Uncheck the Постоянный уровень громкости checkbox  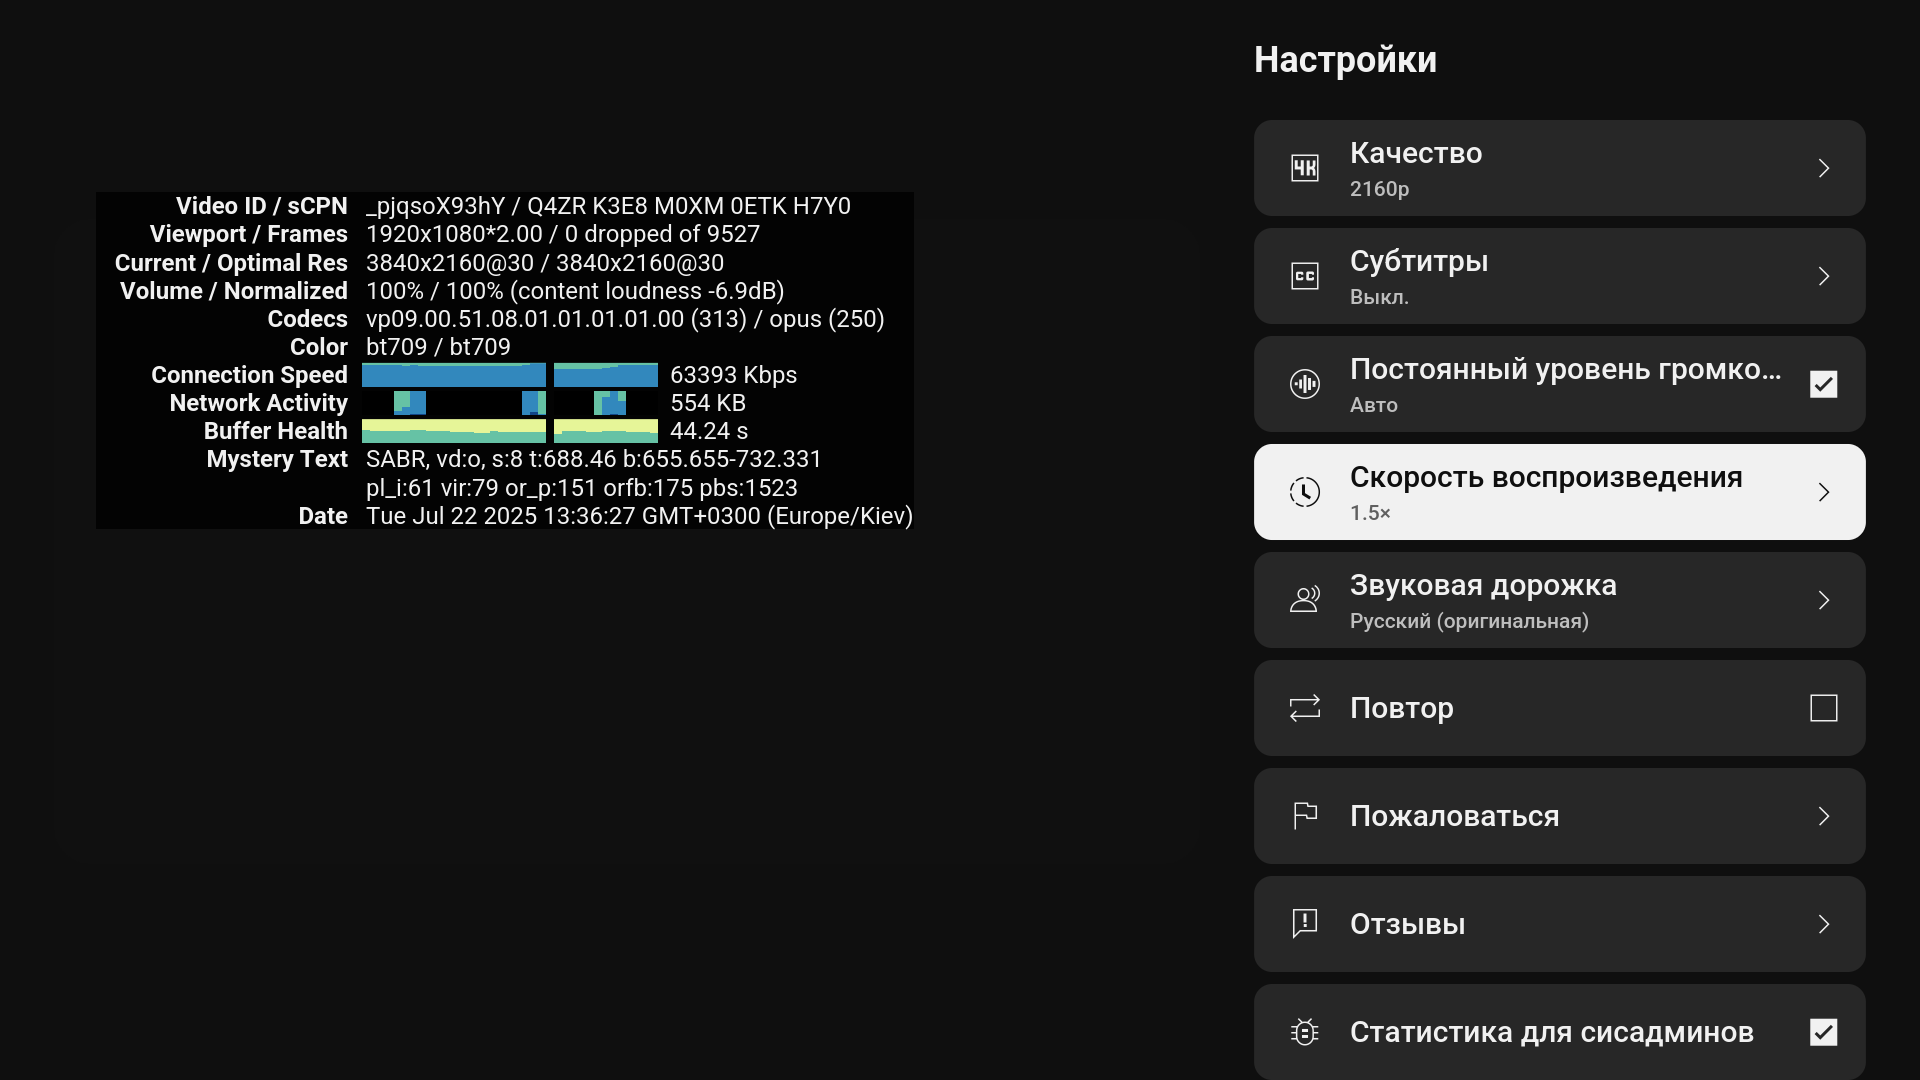click(1823, 384)
